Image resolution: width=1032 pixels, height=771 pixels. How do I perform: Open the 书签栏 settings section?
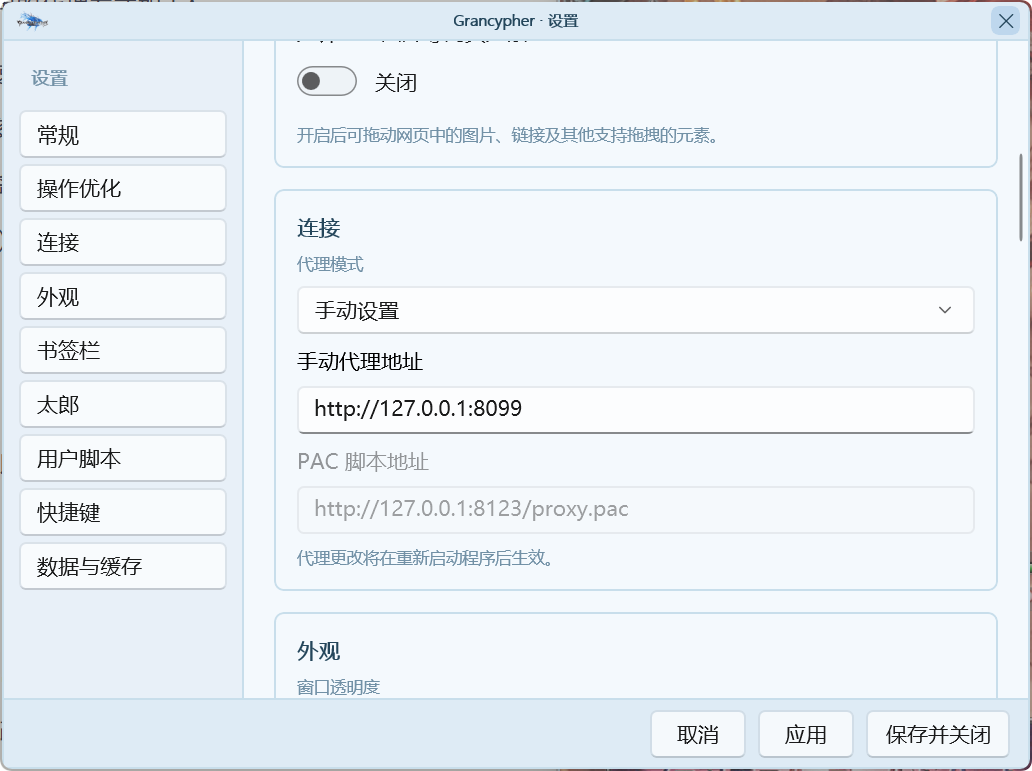[x=123, y=350]
